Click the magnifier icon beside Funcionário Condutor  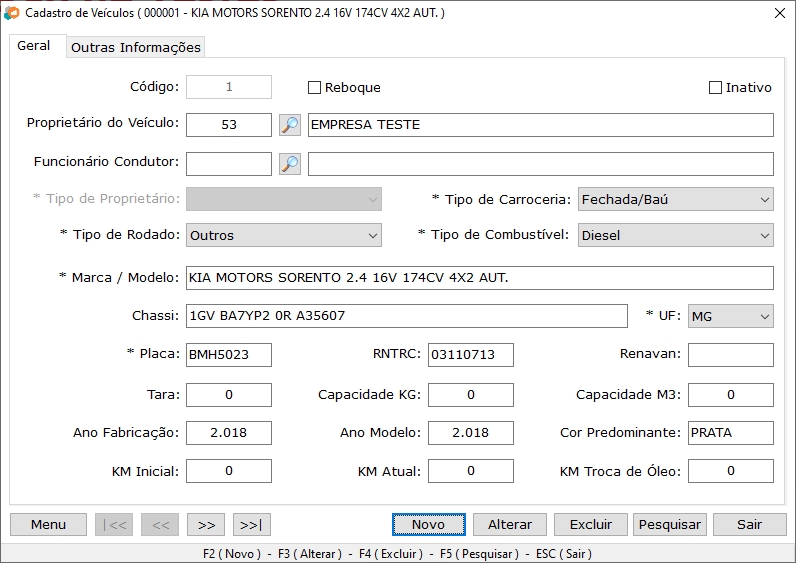289,164
